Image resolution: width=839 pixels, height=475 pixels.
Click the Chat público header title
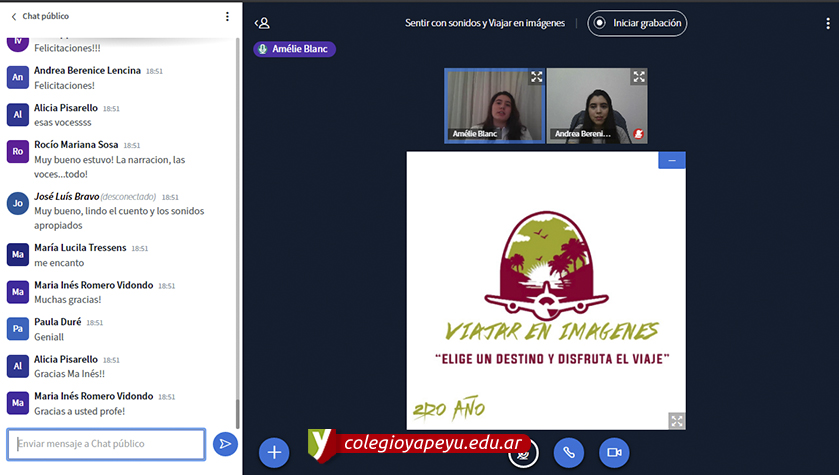[x=46, y=17]
